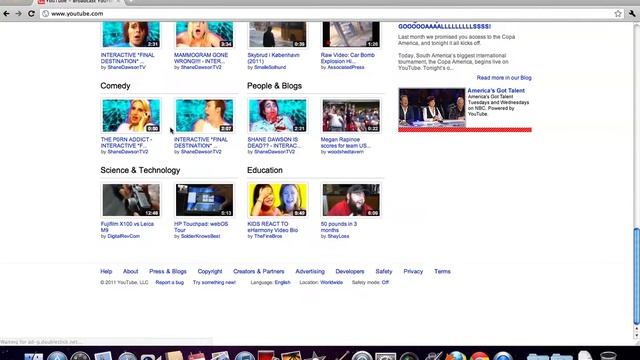Visit the ShaneDawsonTV channel link
This screenshot has width=640, height=360.
point(126,67)
